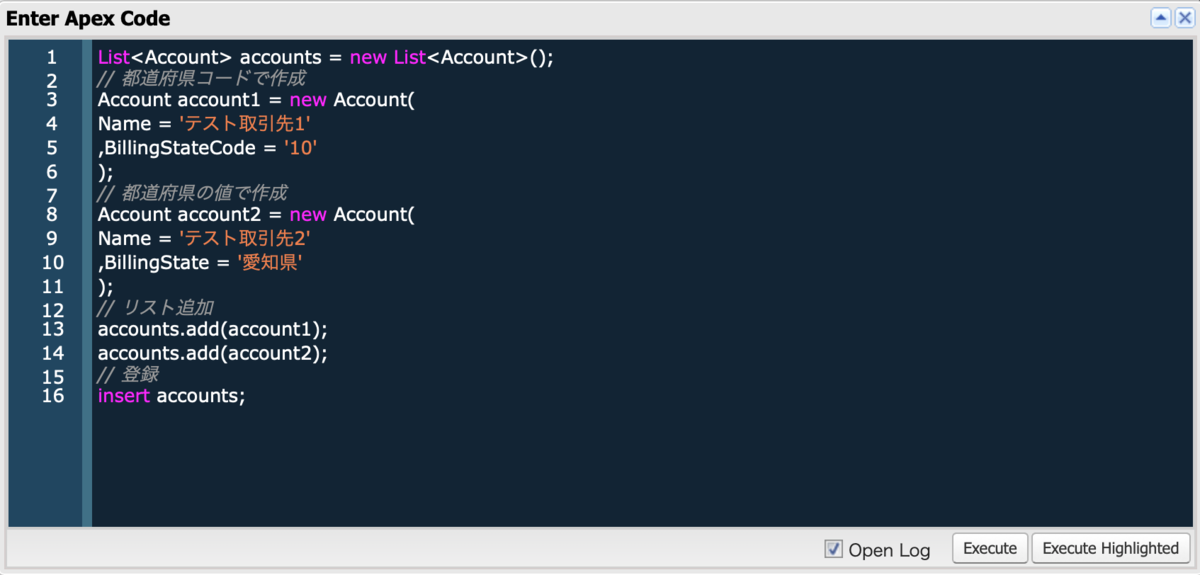This screenshot has height=575, width=1200.
Task: Click the 'テスト取引先1' string literal
Action: [x=245, y=124]
